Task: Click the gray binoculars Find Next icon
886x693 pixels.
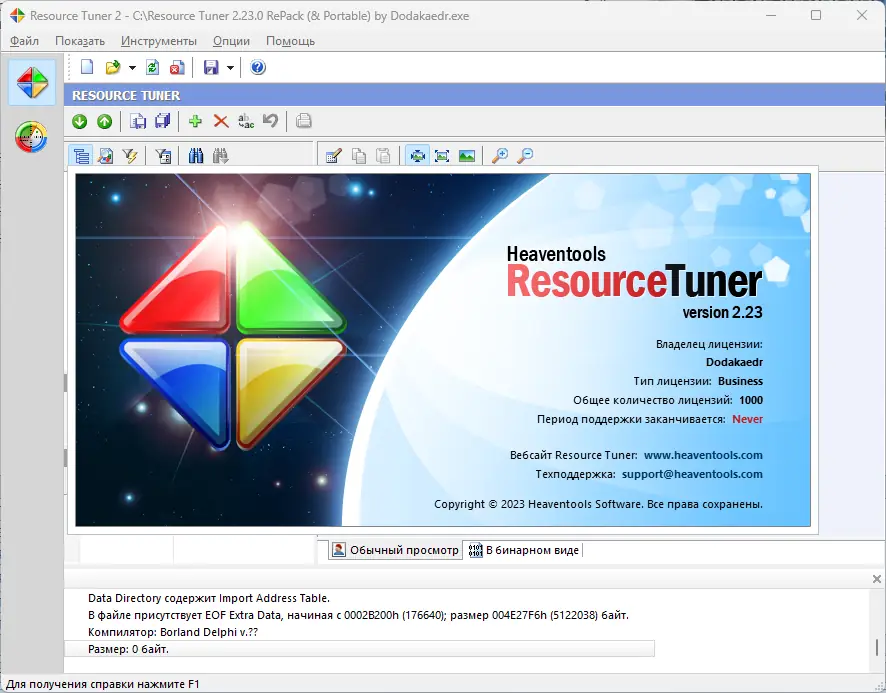Action: [x=220, y=155]
